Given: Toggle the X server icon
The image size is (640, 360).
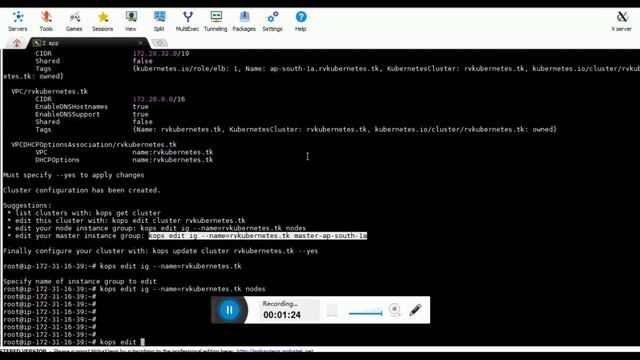Looking at the screenshot, I should [622, 21].
